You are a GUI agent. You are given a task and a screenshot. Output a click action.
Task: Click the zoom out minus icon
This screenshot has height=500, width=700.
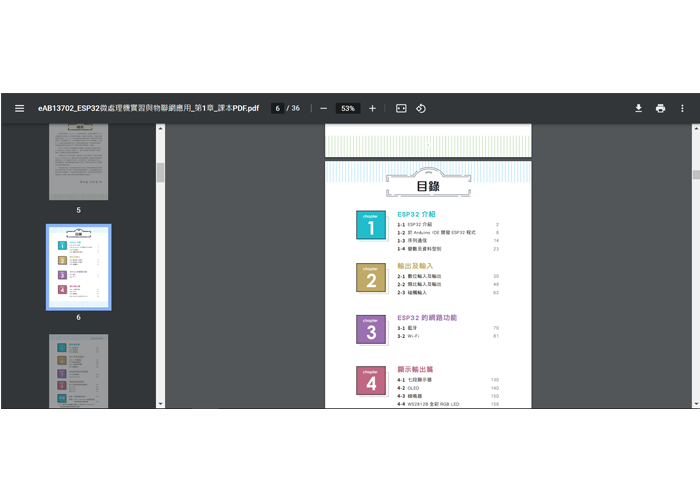point(323,108)
